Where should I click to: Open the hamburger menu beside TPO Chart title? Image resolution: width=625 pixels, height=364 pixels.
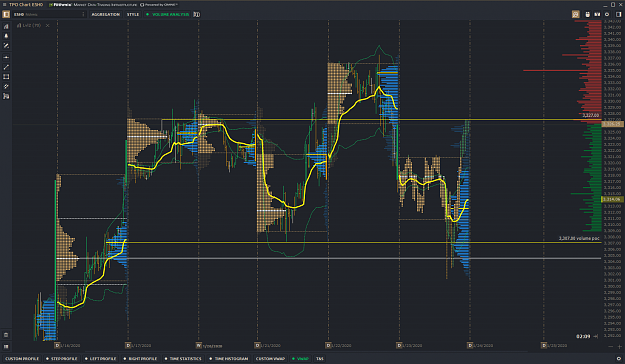pos(4,4)
